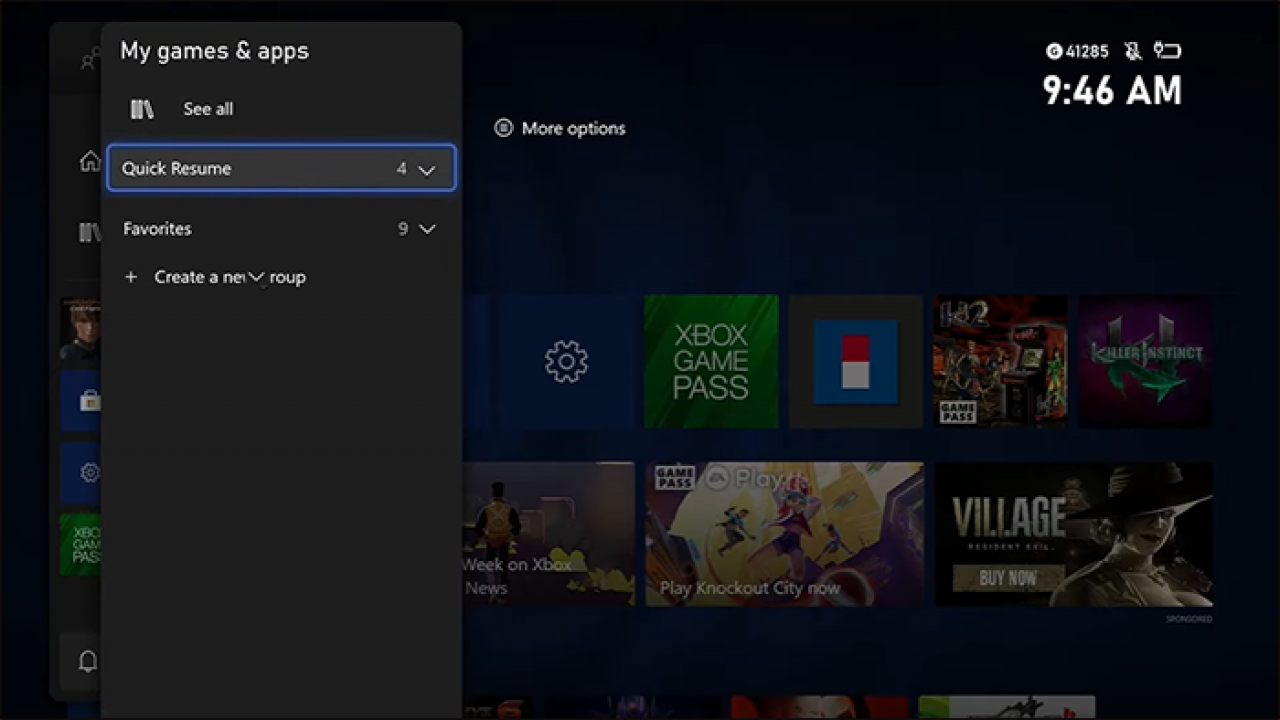Image resolution: width=1280 pixels, height=720 pixels.
Task: Open Play Knockout City now promotion
Action: tap(785, 533)
